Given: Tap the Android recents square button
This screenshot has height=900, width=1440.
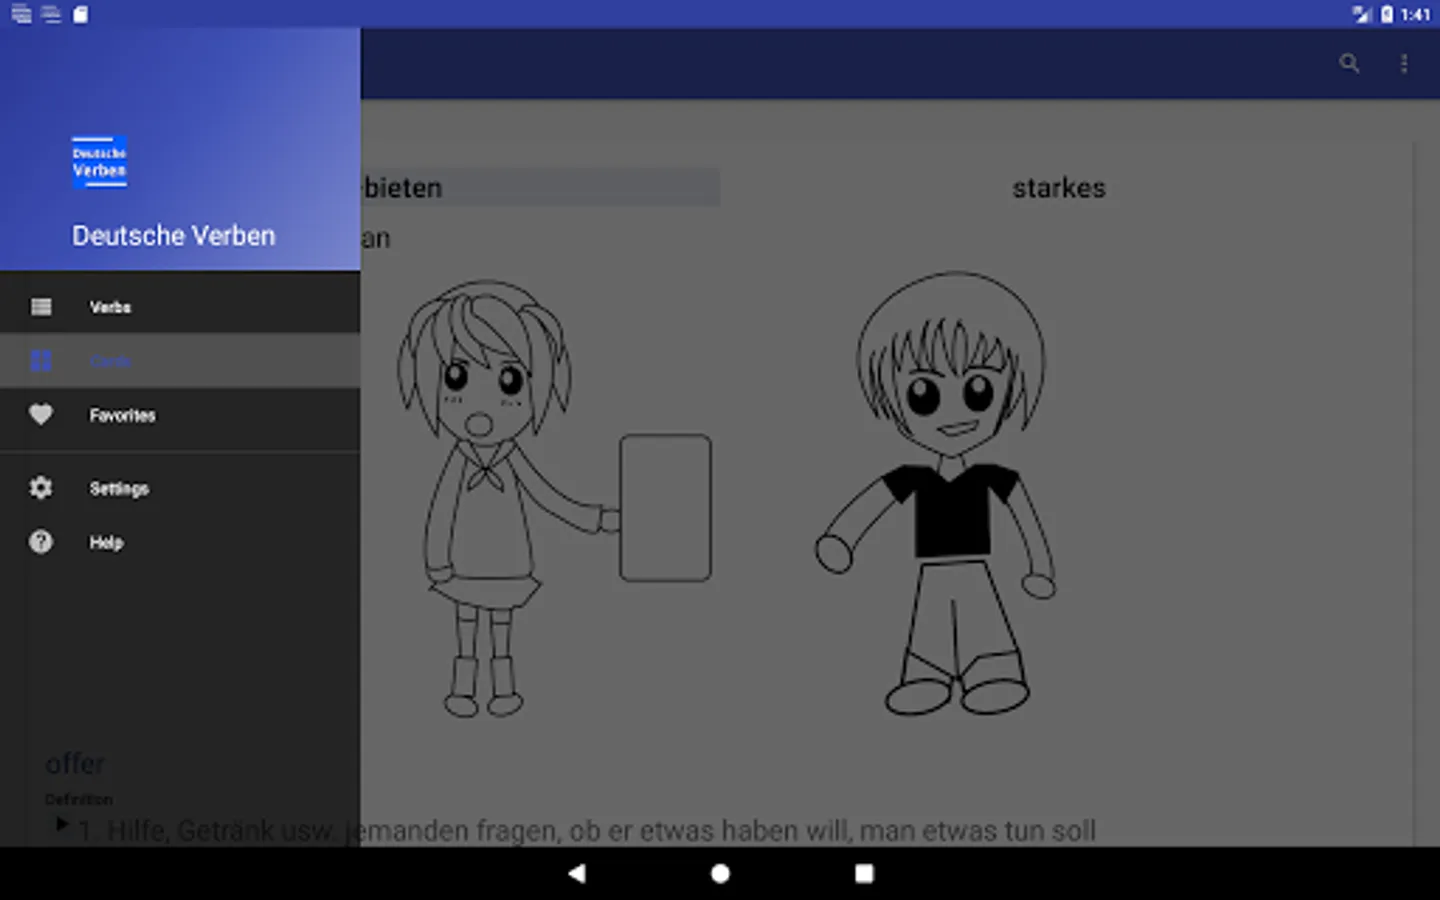Looking at the screenshot, I should coord(864,873).
